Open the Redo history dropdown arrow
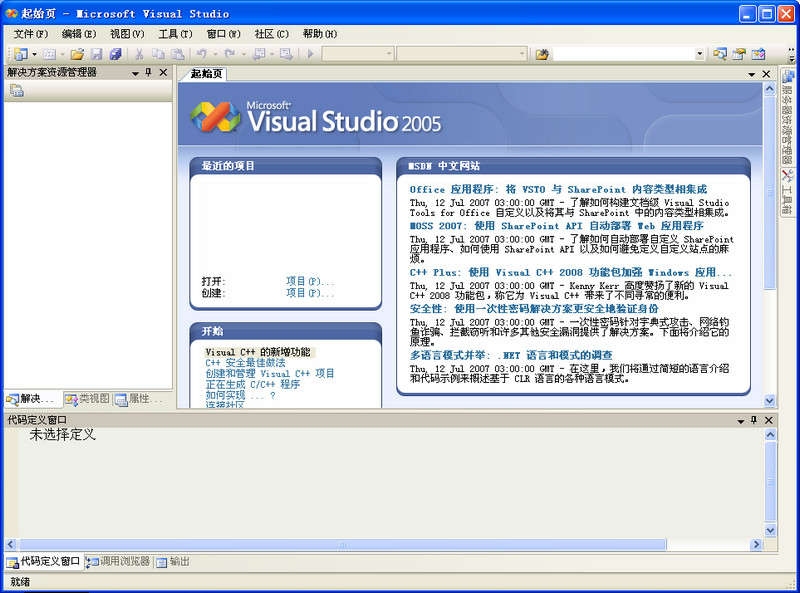The height and width of the screenshot is (593, 800). coord(243,54)
